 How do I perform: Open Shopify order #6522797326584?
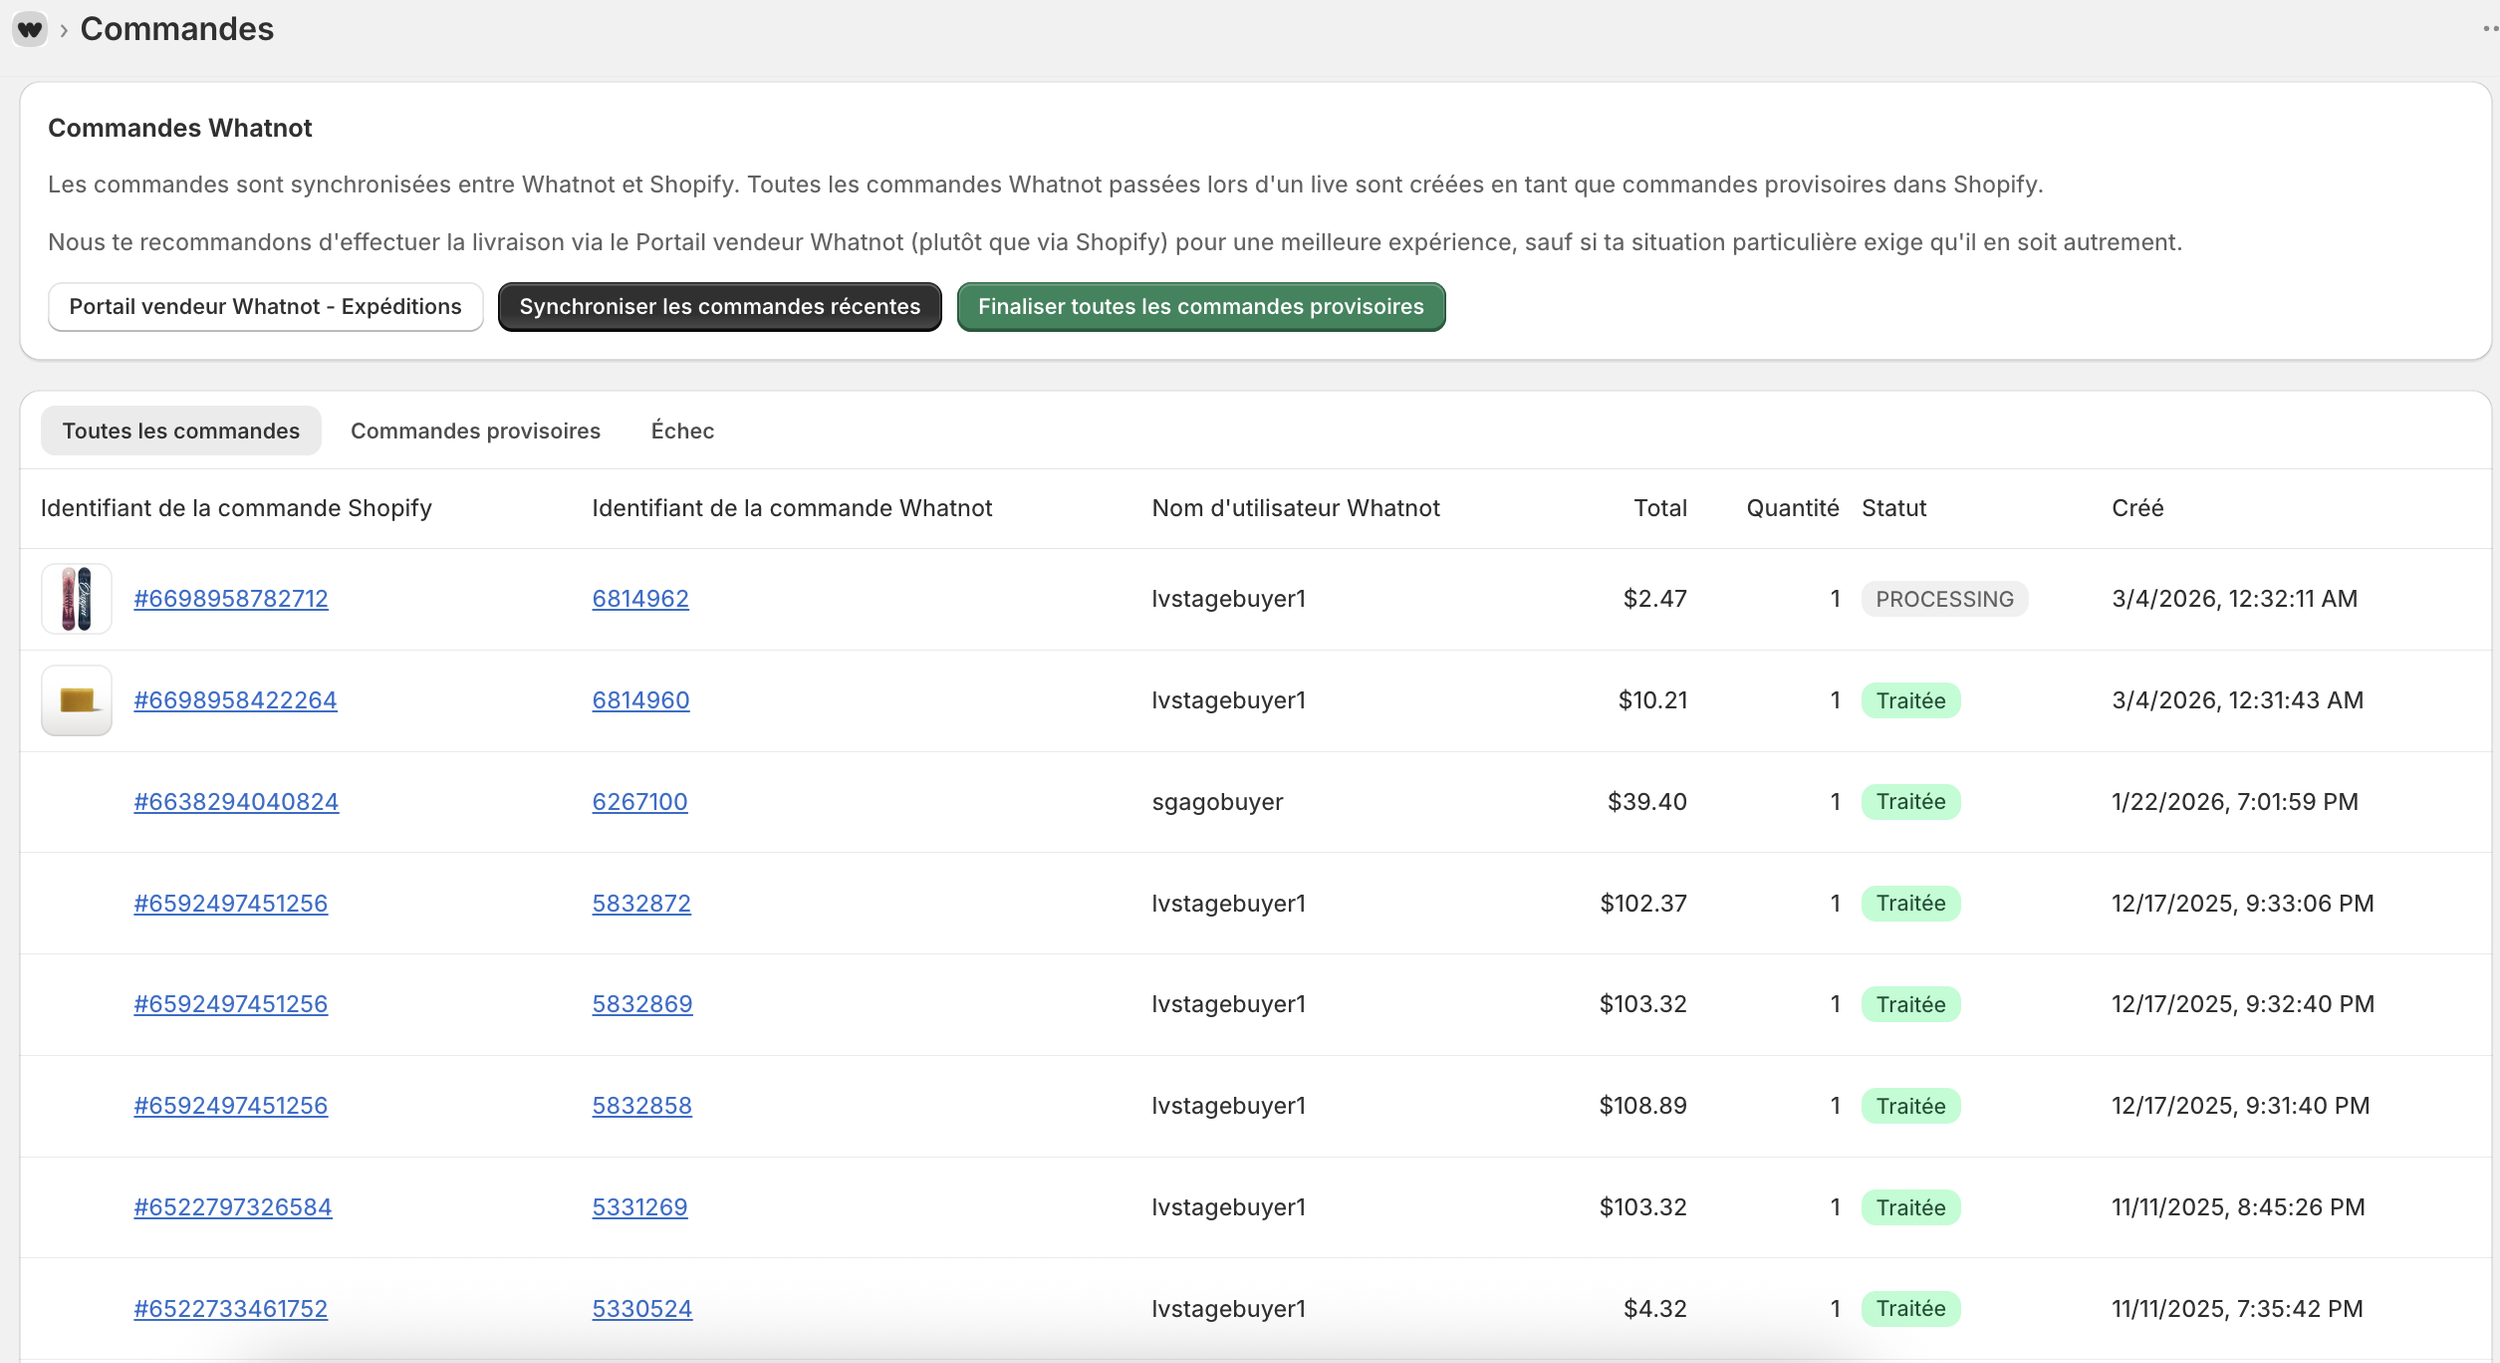coord(233,1207)
